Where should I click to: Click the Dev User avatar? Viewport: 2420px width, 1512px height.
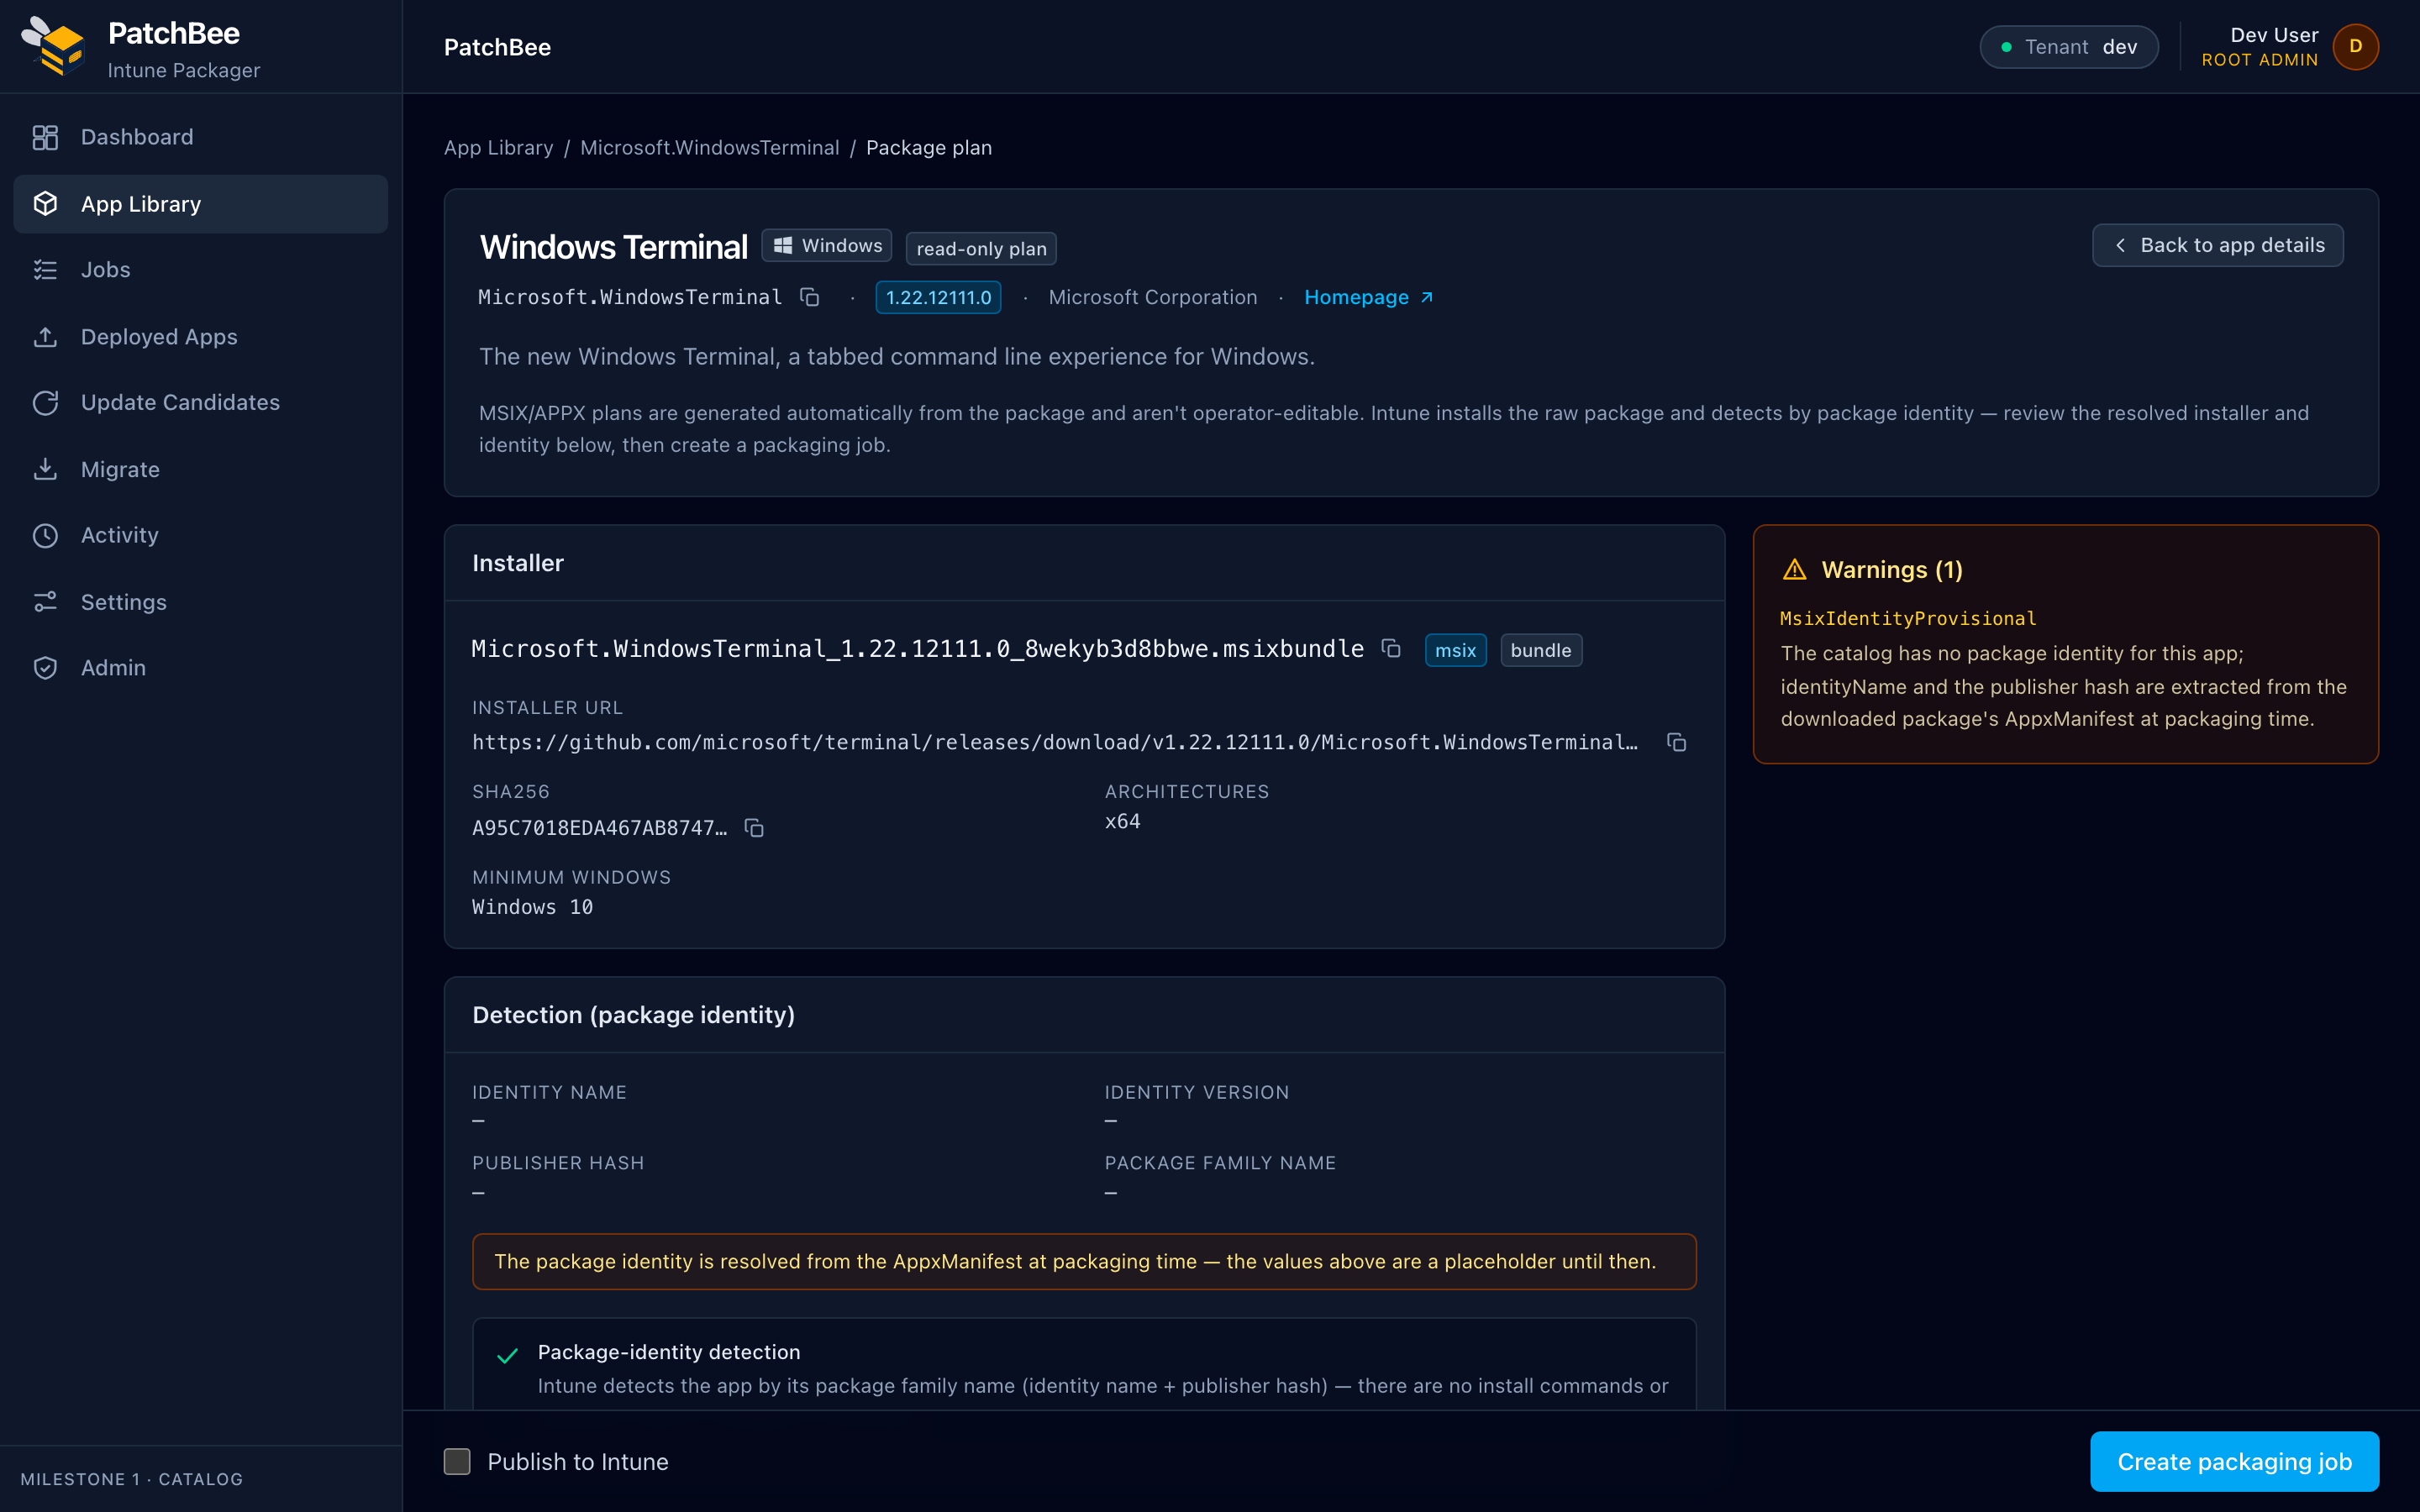(2355, 47)
